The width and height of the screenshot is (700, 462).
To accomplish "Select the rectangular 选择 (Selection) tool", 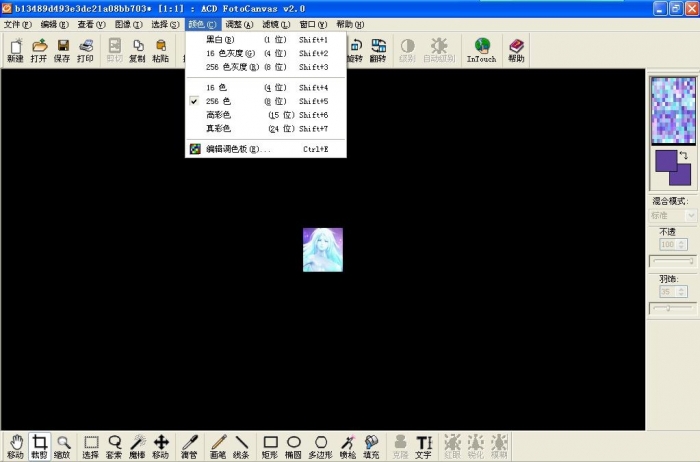I will 91,446.
